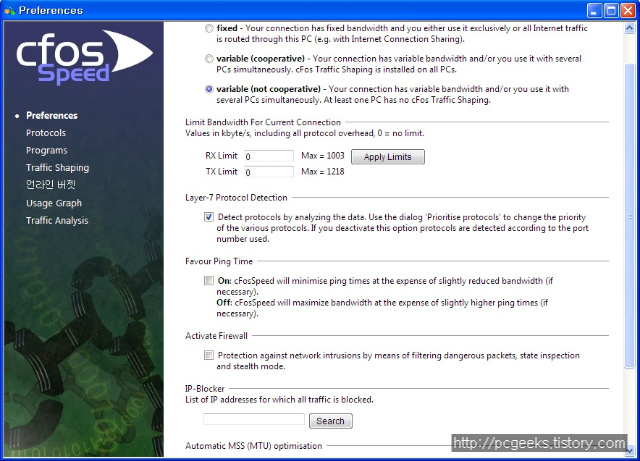Click the Preferences title bar app icon
640x461 pixels.
(9, 10)
